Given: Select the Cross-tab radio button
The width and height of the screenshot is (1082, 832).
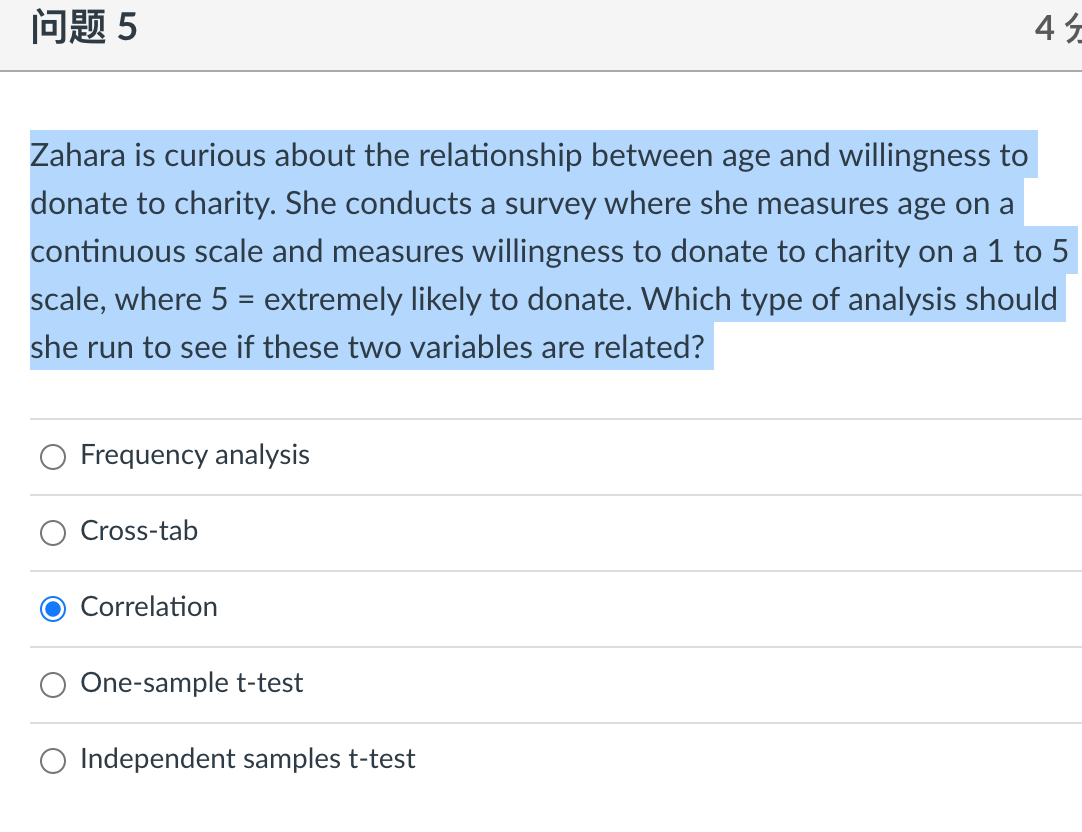Looking at the screenshot, I should [54, 533].
